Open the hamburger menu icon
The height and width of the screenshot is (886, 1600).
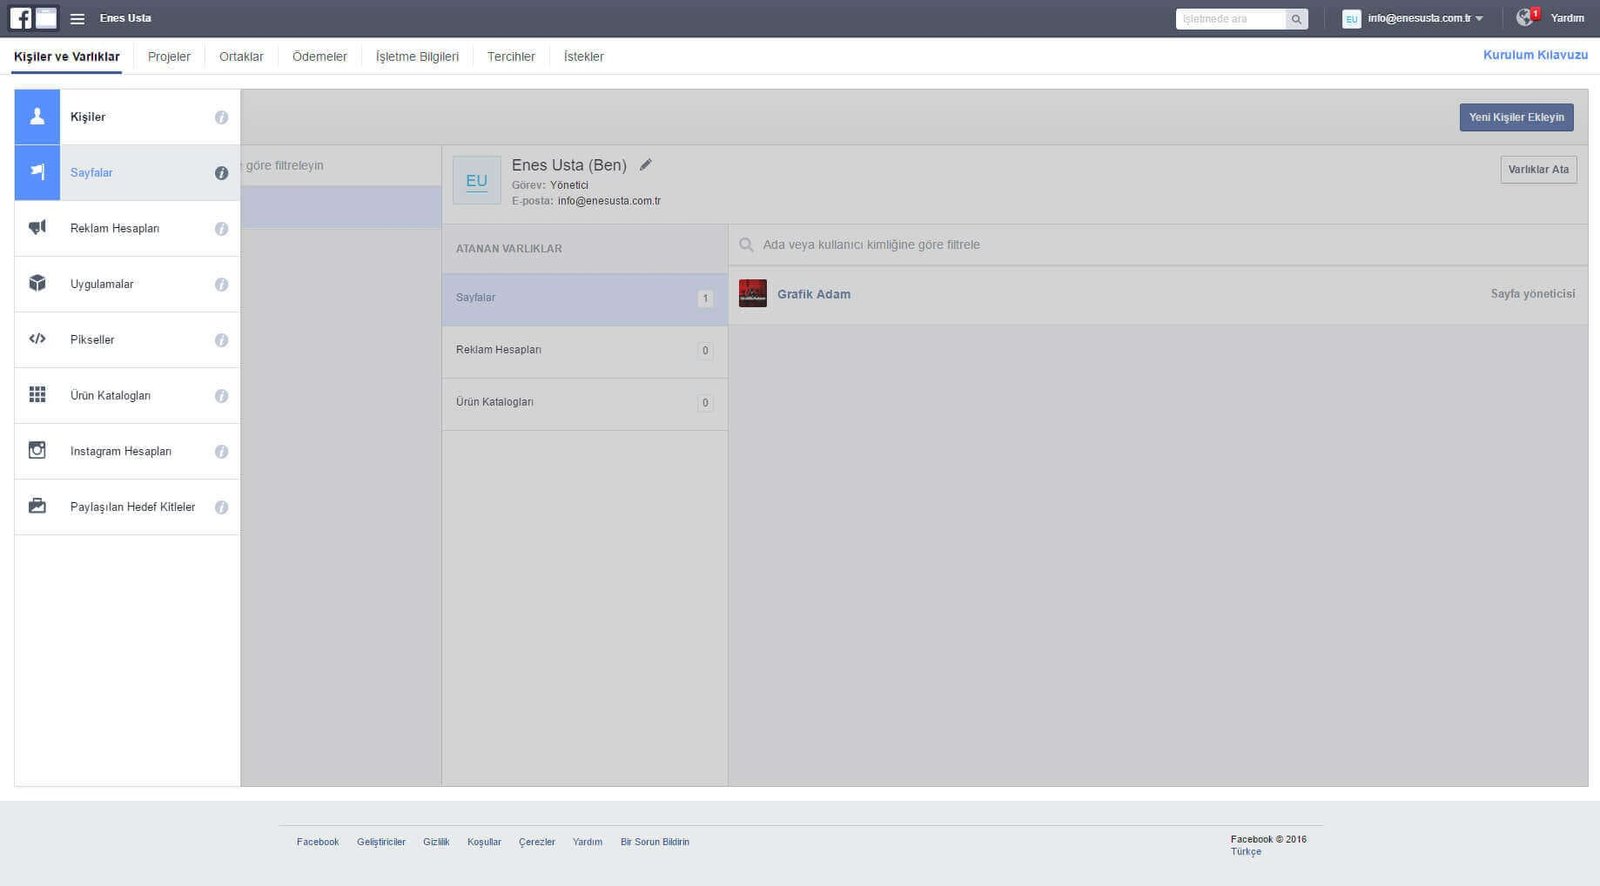[x=77, y=19]
